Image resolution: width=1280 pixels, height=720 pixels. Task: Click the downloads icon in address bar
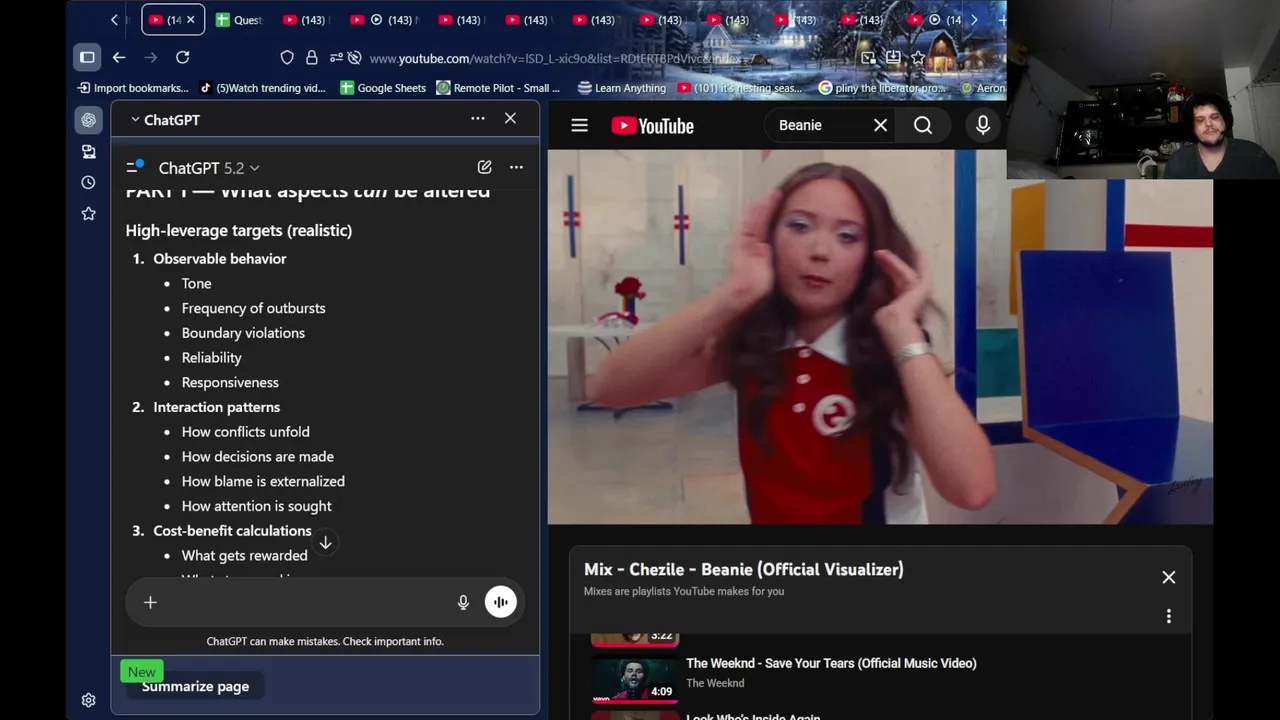coord(893,58)
